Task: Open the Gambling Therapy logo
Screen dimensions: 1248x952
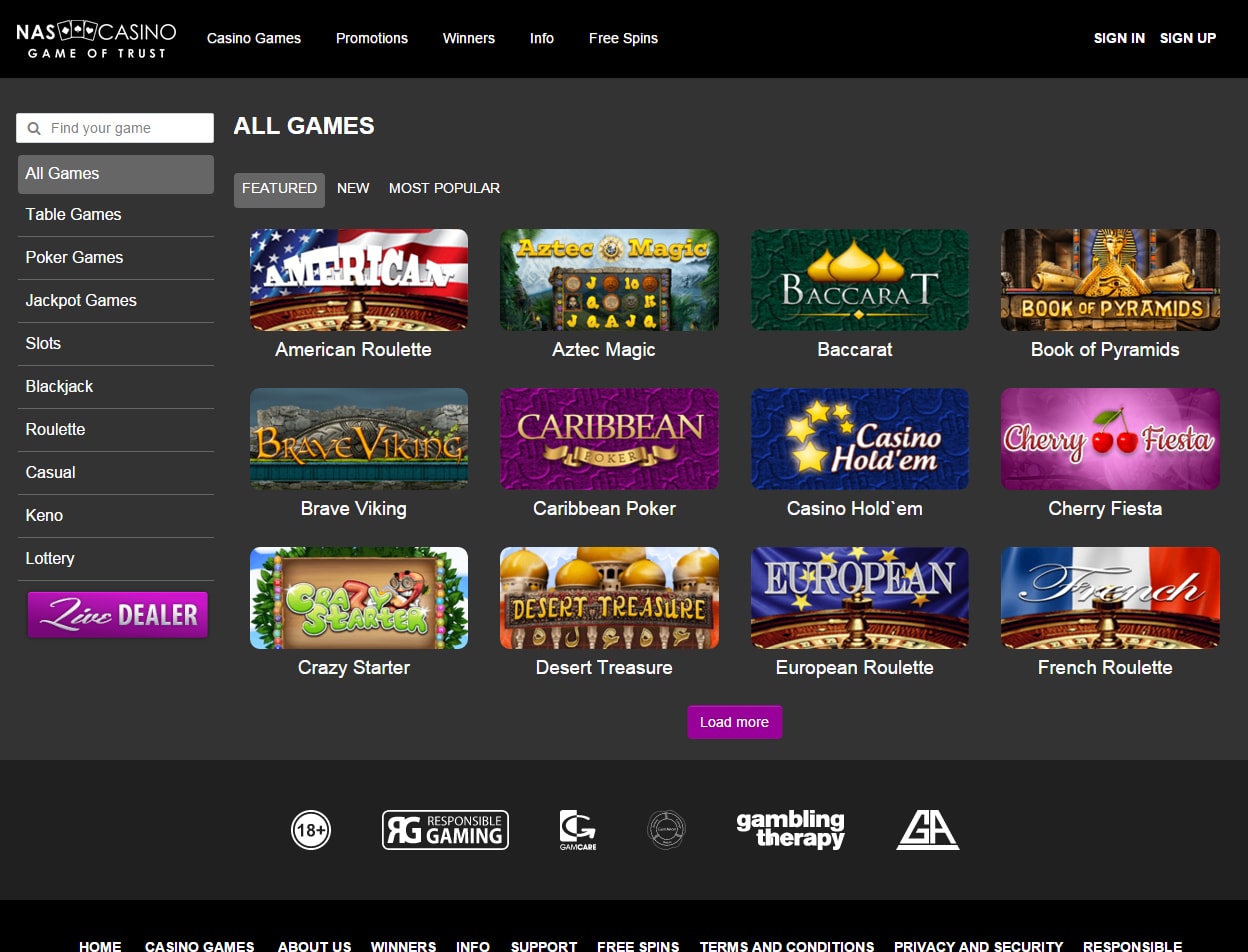Action: [x=791, y=830]
